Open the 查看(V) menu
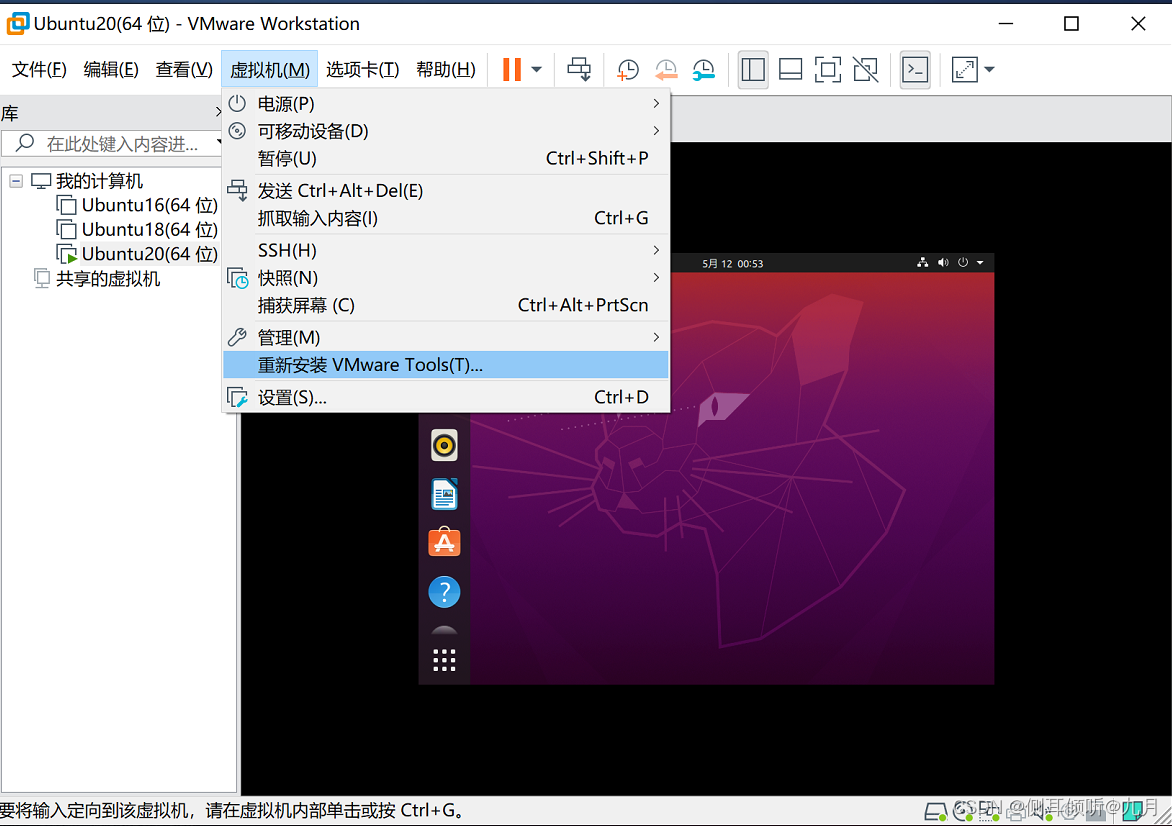1172x826 pixels. click(184, 70)
